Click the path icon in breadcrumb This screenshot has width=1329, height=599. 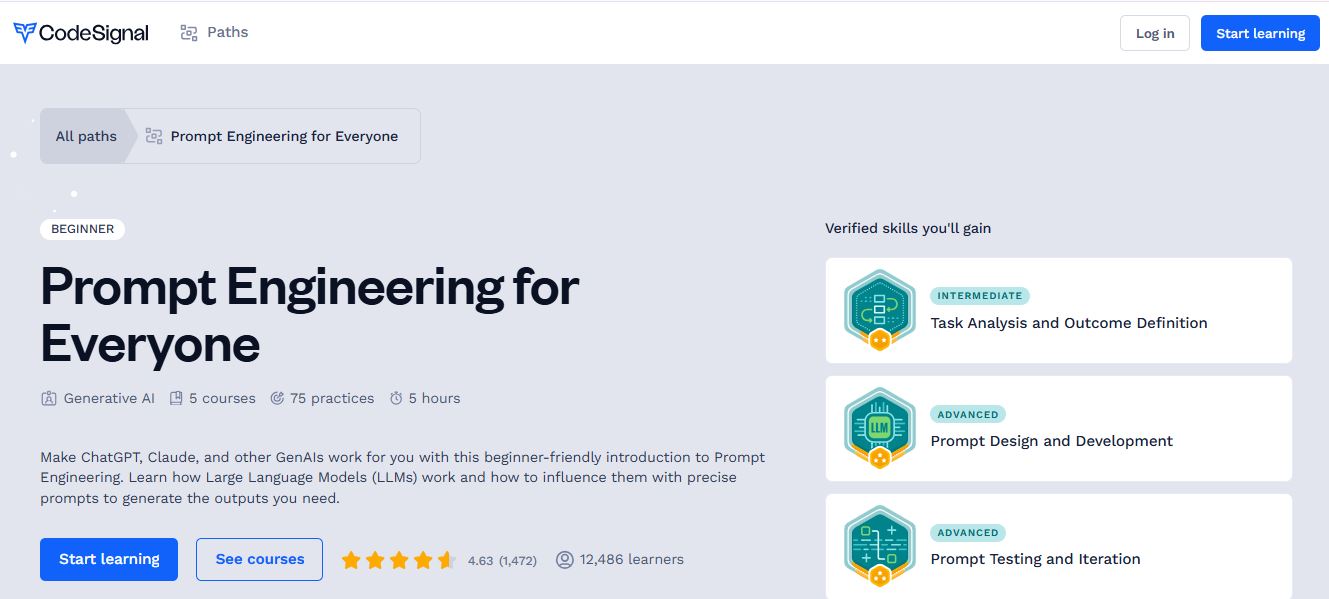click(x=154, y=136)
